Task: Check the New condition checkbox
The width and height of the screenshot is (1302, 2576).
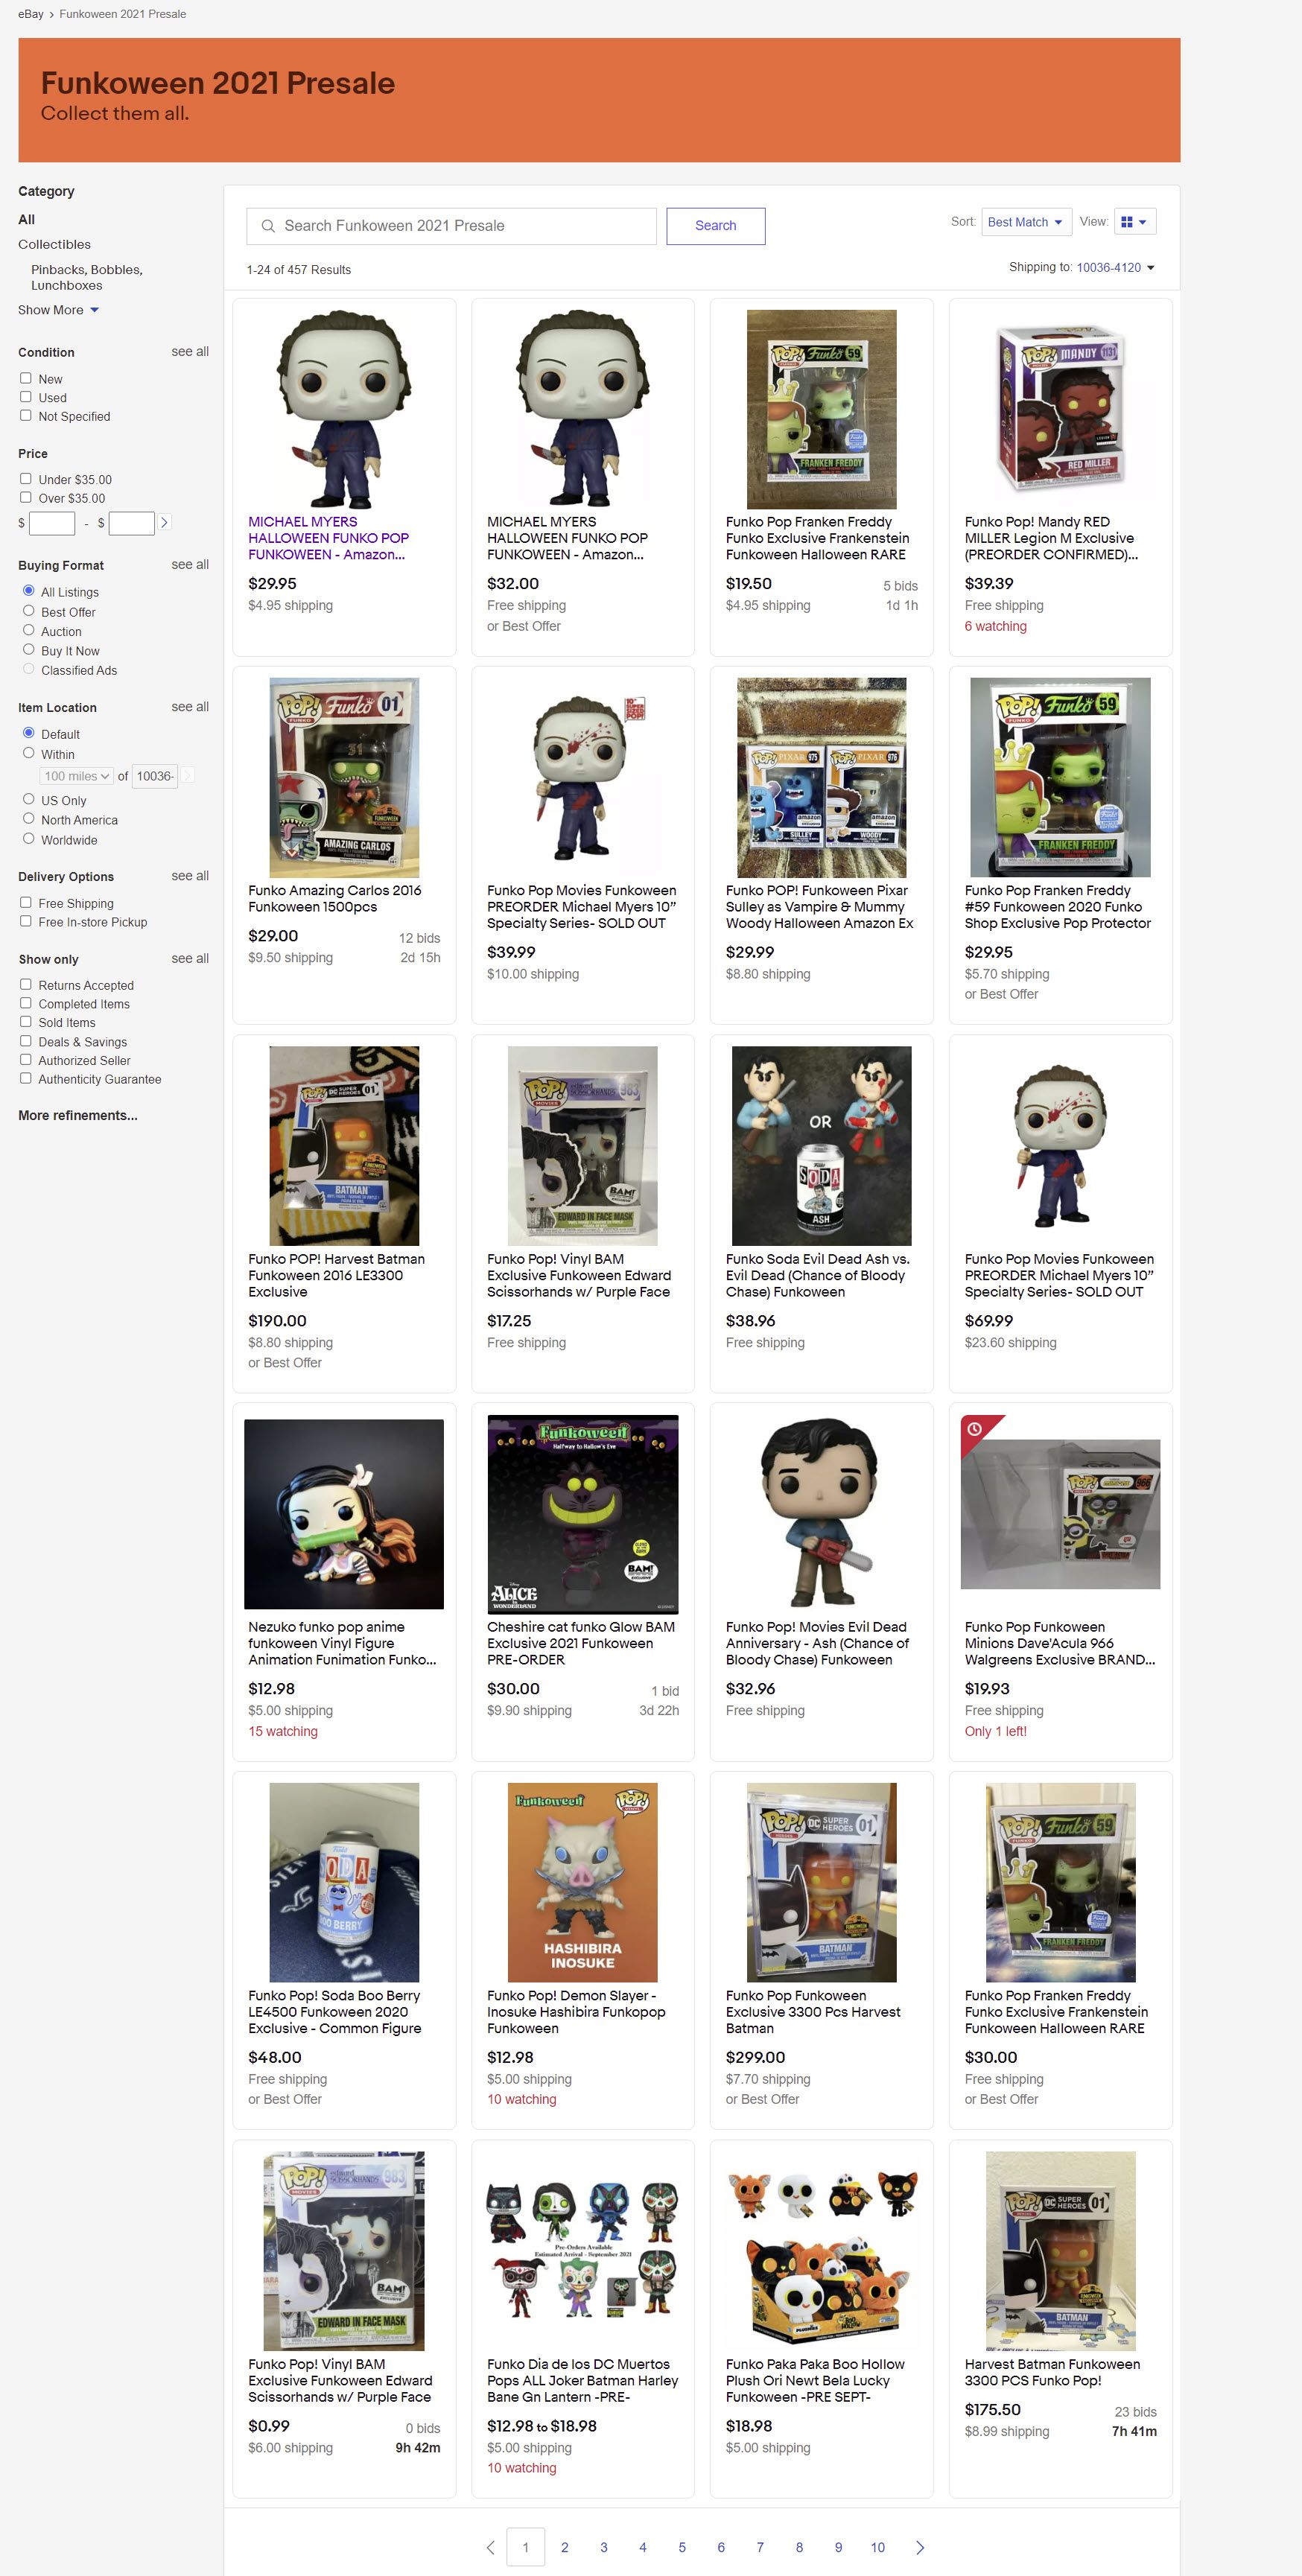Action: coord(26,378)
